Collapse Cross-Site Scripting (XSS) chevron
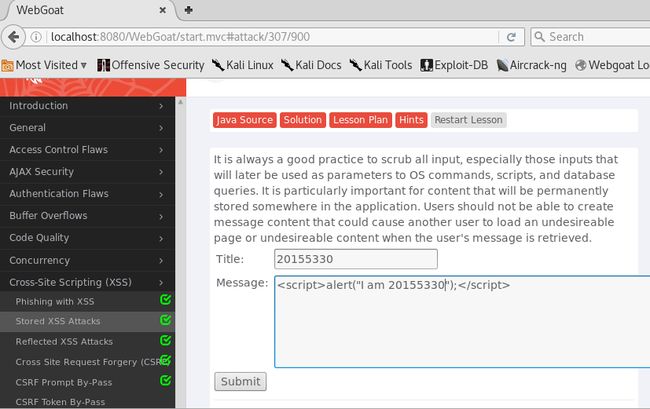 (x=161, y=283)
